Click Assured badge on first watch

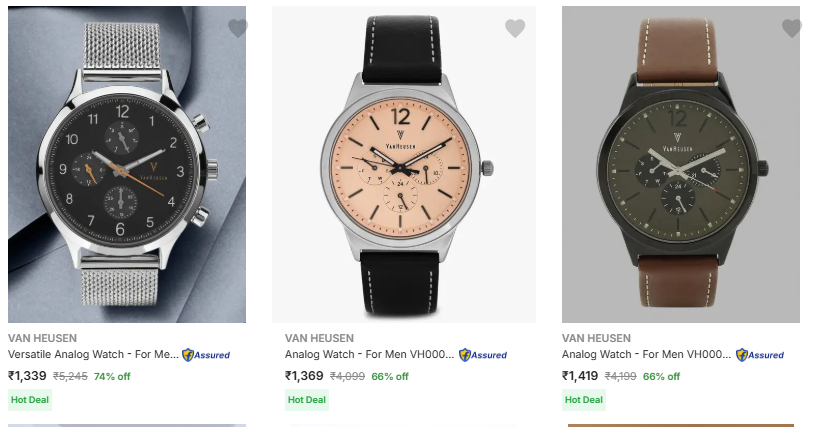[x=206, y=355]
